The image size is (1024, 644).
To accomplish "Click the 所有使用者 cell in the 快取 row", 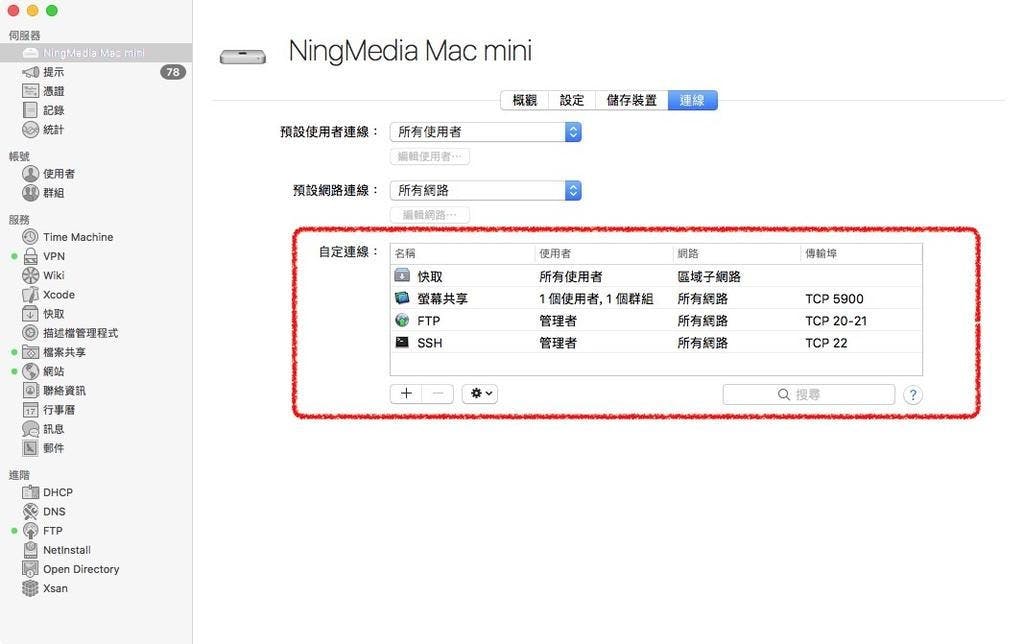I will [x=571, y=276].
